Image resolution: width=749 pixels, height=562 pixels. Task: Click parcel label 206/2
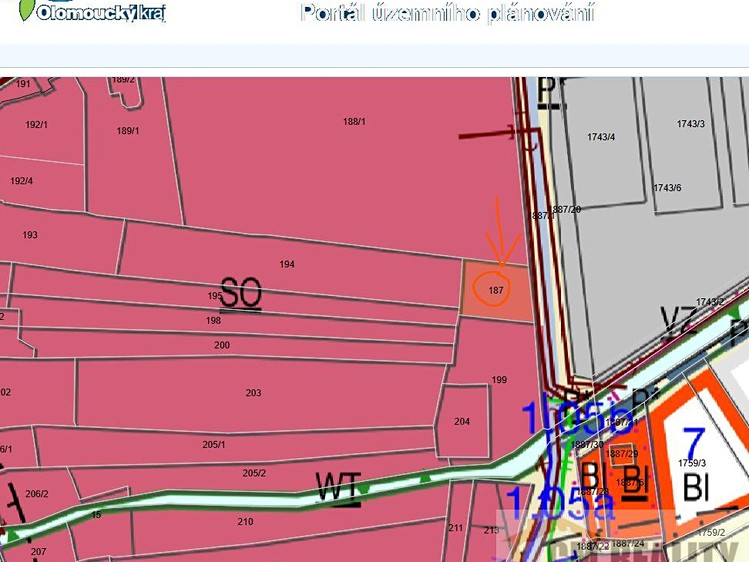click(x=37, y=494)
